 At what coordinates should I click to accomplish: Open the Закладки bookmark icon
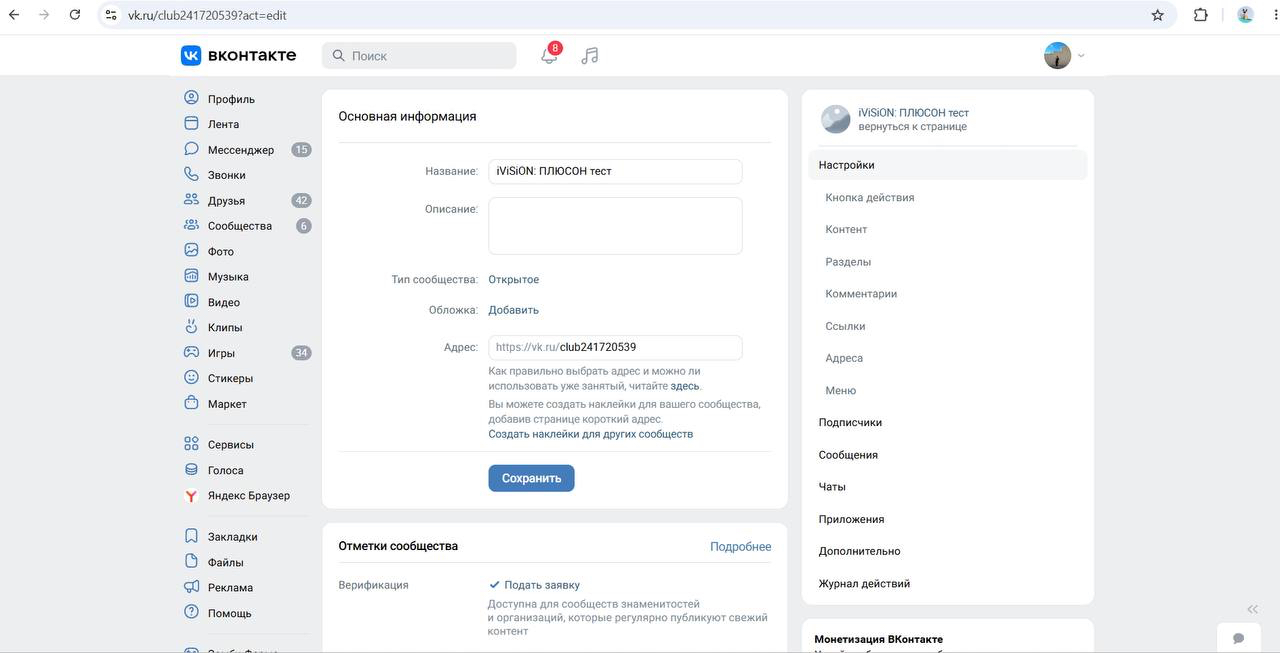pos(191,536)
